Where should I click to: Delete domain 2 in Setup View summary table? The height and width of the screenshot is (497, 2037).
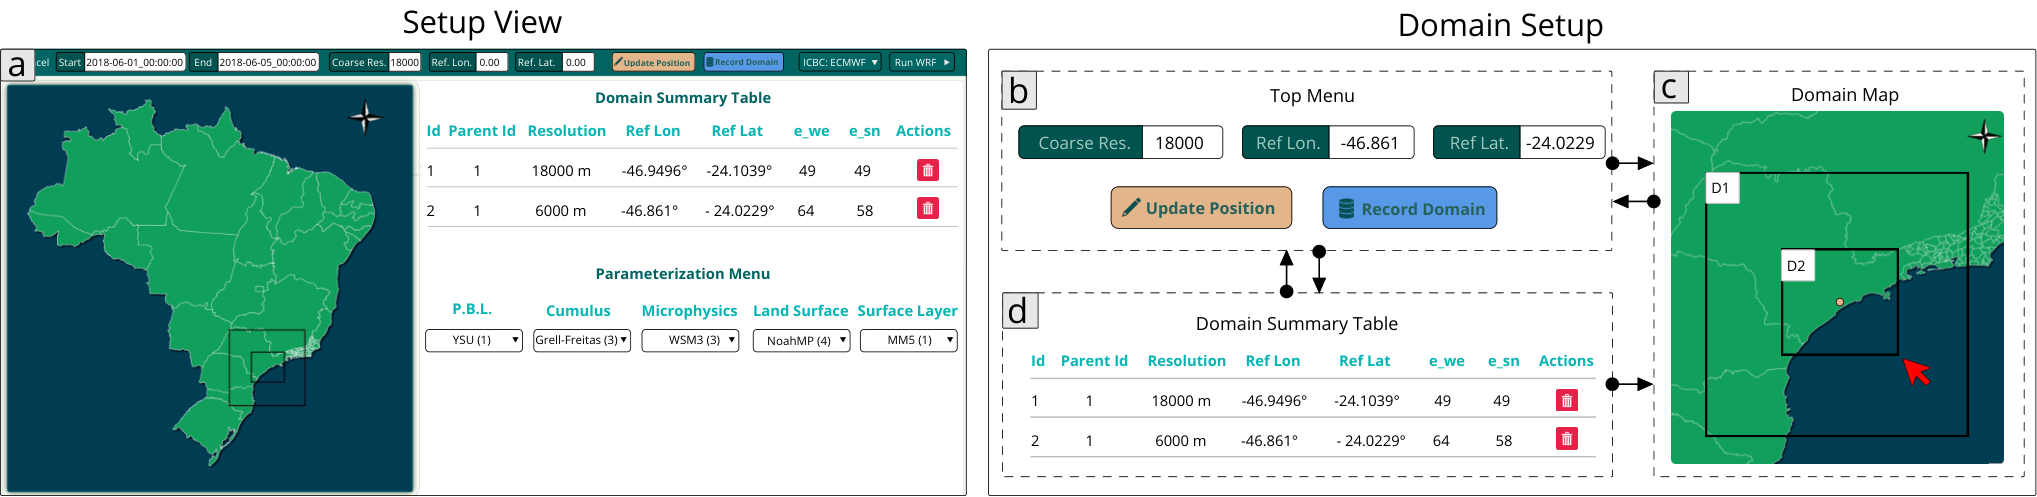point(928,208)
